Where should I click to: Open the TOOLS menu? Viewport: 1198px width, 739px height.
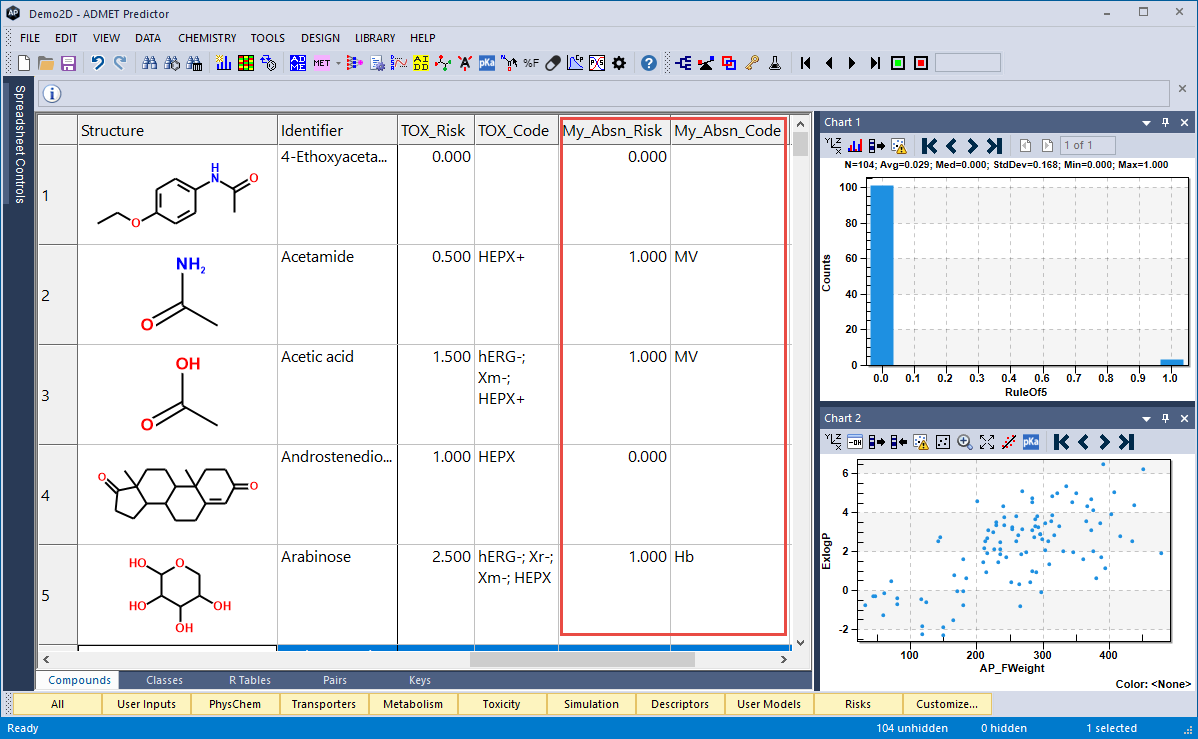[x=267, y=38]
